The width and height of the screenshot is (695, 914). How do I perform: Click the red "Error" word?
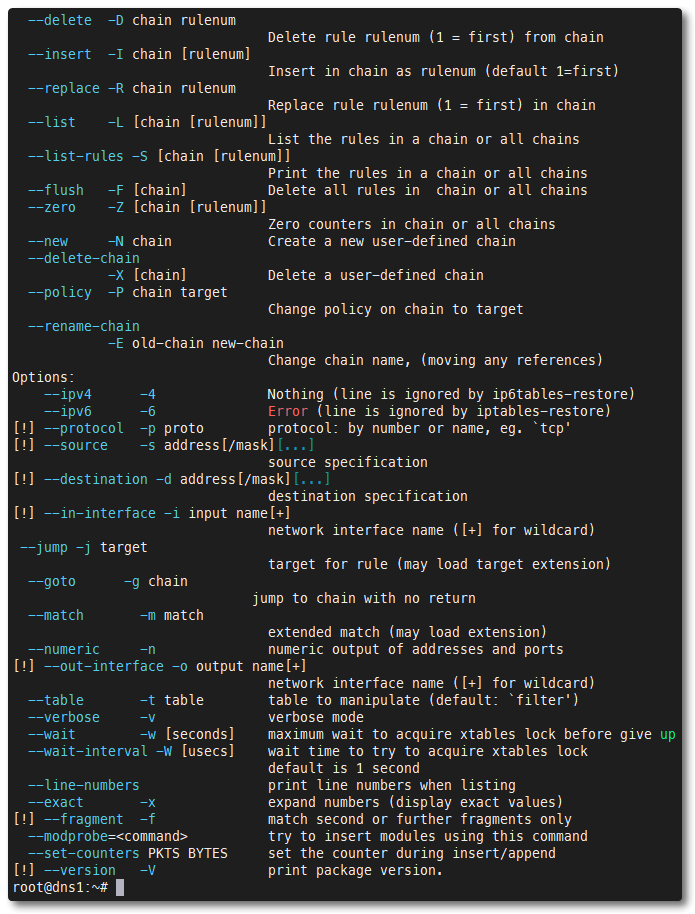(x=288, y=411)
